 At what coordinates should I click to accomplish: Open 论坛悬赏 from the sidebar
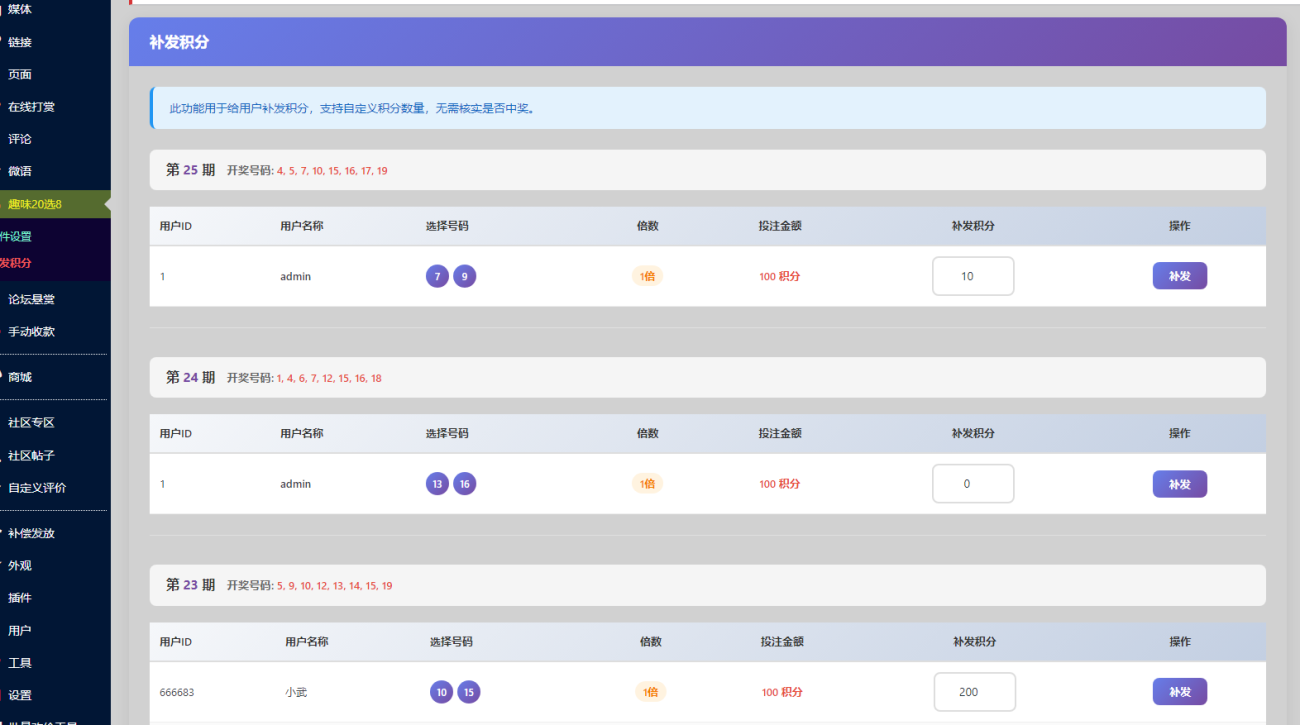point(31,299)
